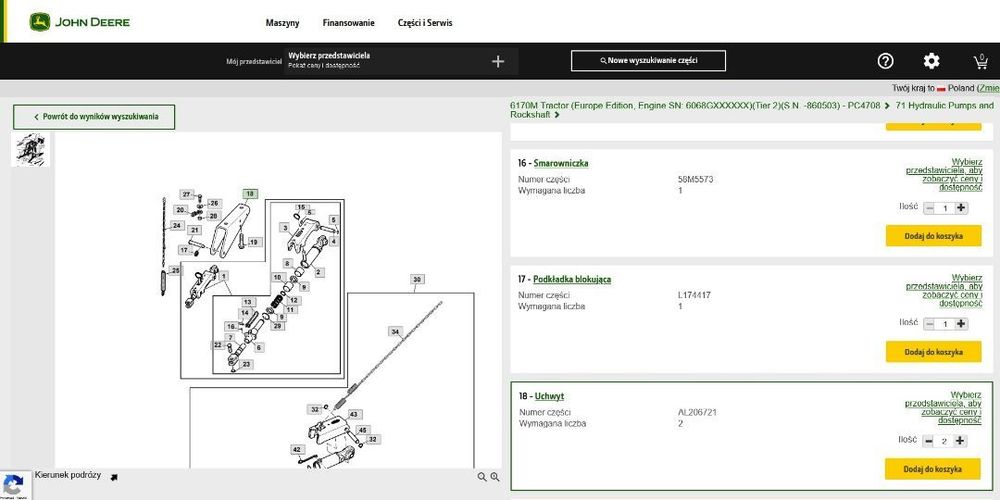This screenshot has width=1000, height=500.
Task: Change country via Zmień link
Action: tap(989, 88)
